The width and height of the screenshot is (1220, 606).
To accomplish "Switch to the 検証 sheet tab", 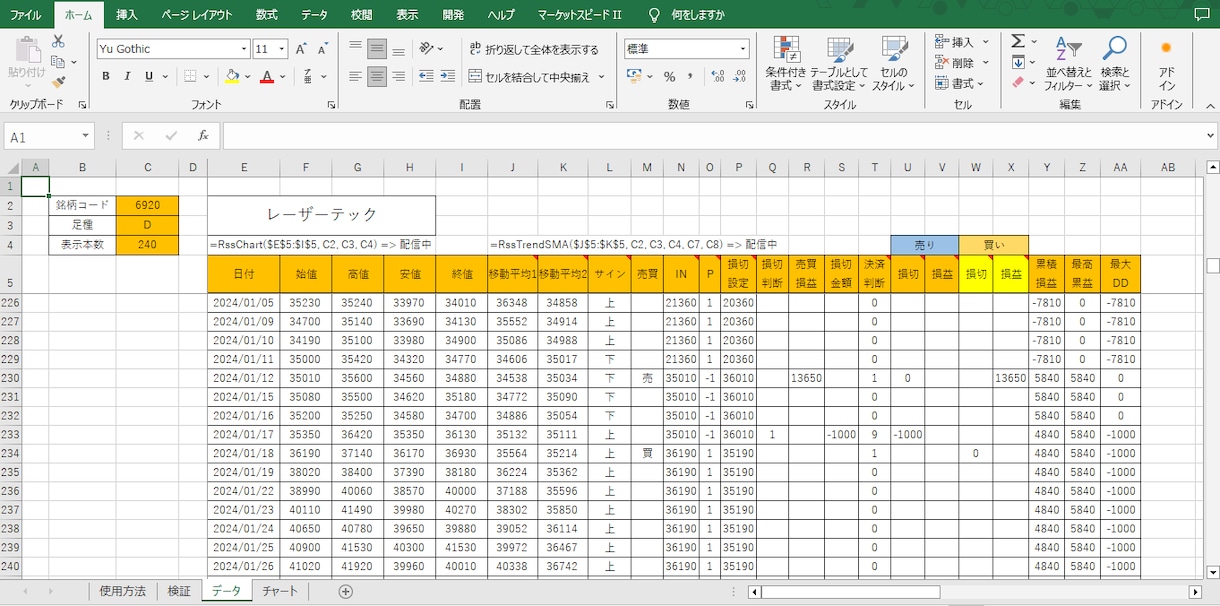I will (179, 591).
